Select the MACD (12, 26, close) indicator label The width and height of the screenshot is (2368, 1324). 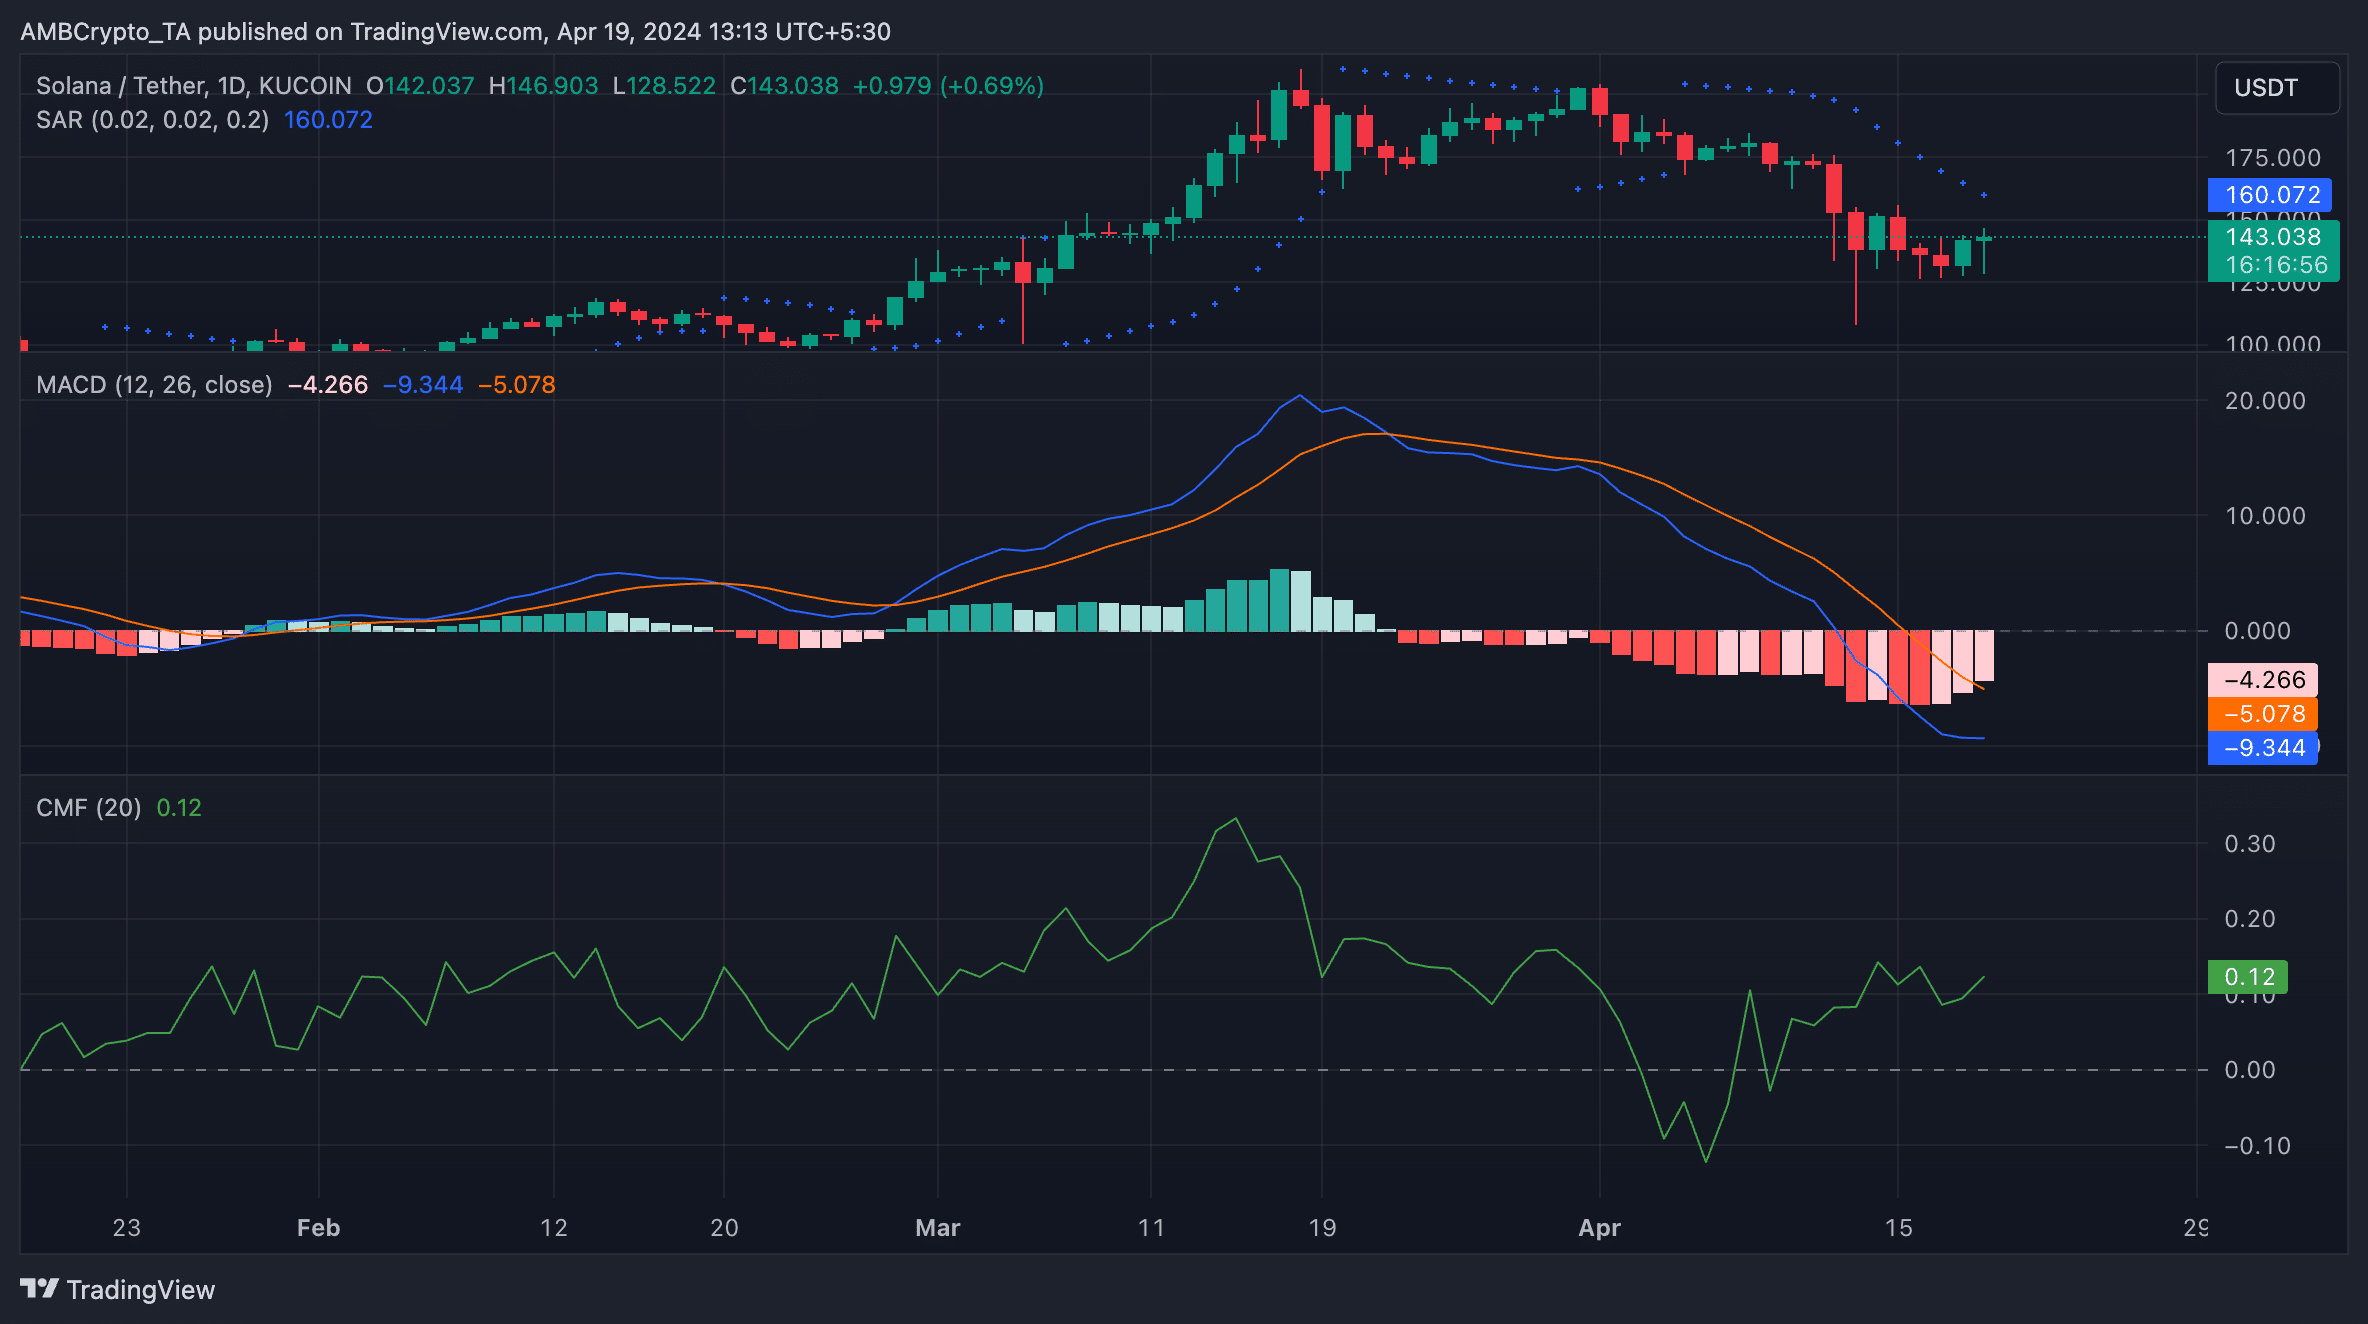coord(154,385)
